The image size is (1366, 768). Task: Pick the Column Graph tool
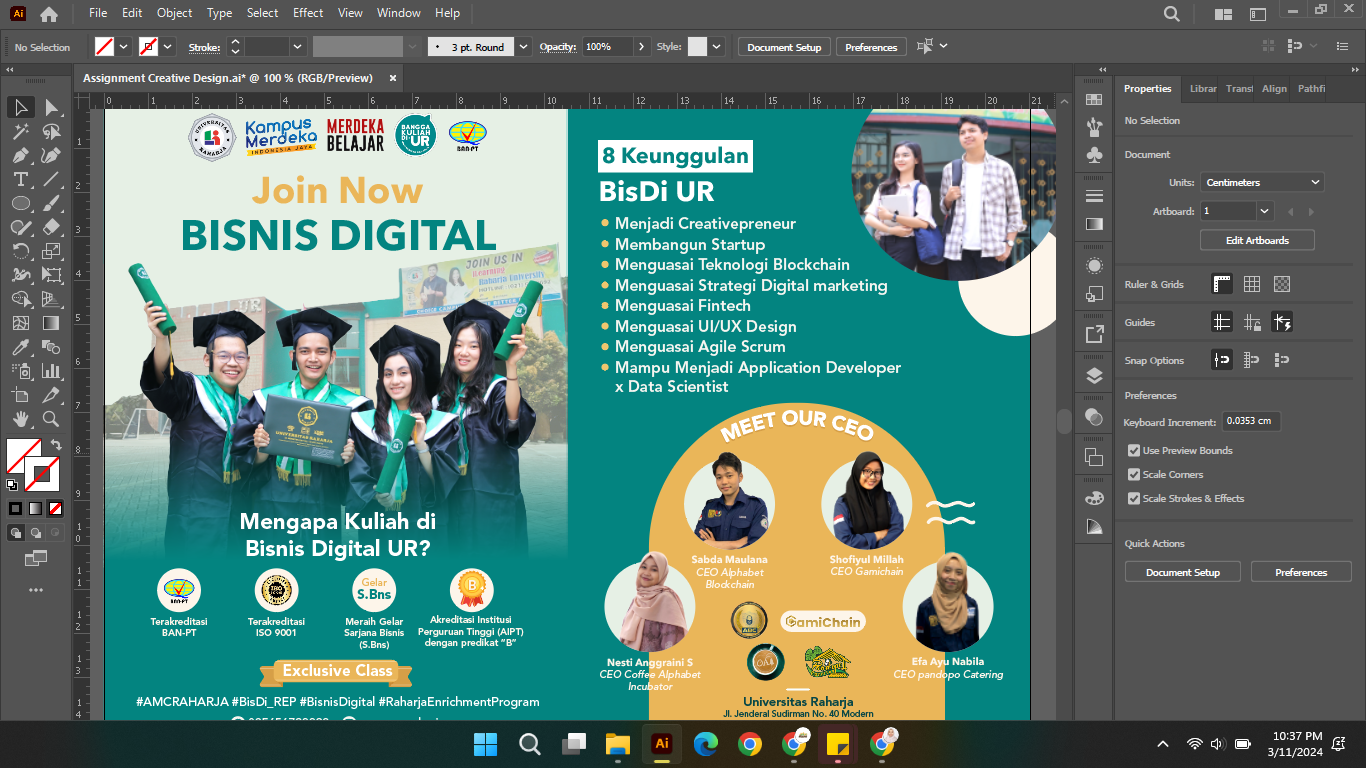[51, 371]
